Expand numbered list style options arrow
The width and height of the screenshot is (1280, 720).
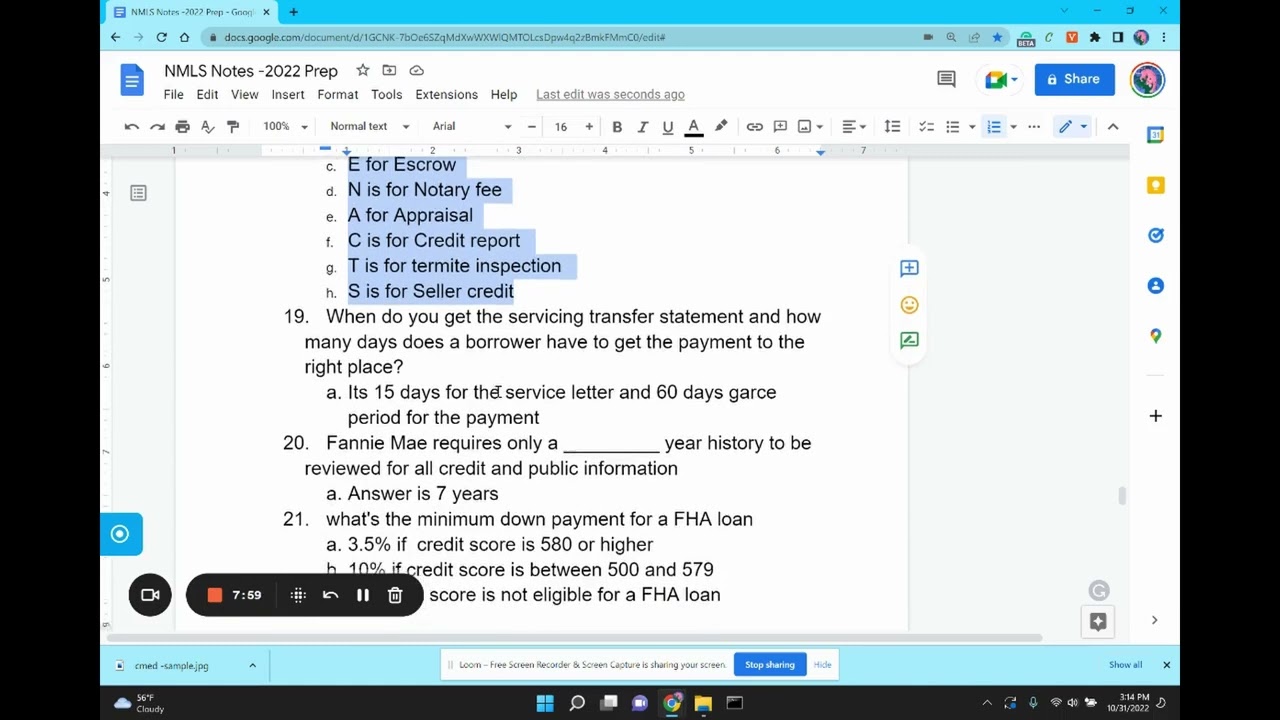tap(1013, 127)
